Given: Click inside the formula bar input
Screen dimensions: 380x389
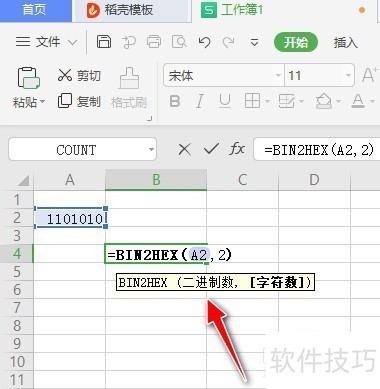Looking at the screenshot, I should (x=317, y=150).
